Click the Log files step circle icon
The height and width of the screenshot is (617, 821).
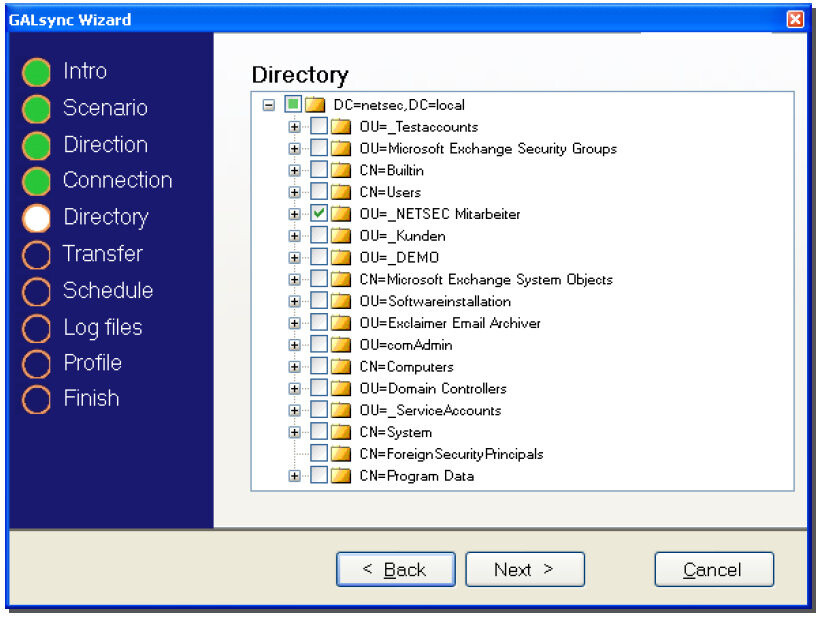[x=36, y=328]
